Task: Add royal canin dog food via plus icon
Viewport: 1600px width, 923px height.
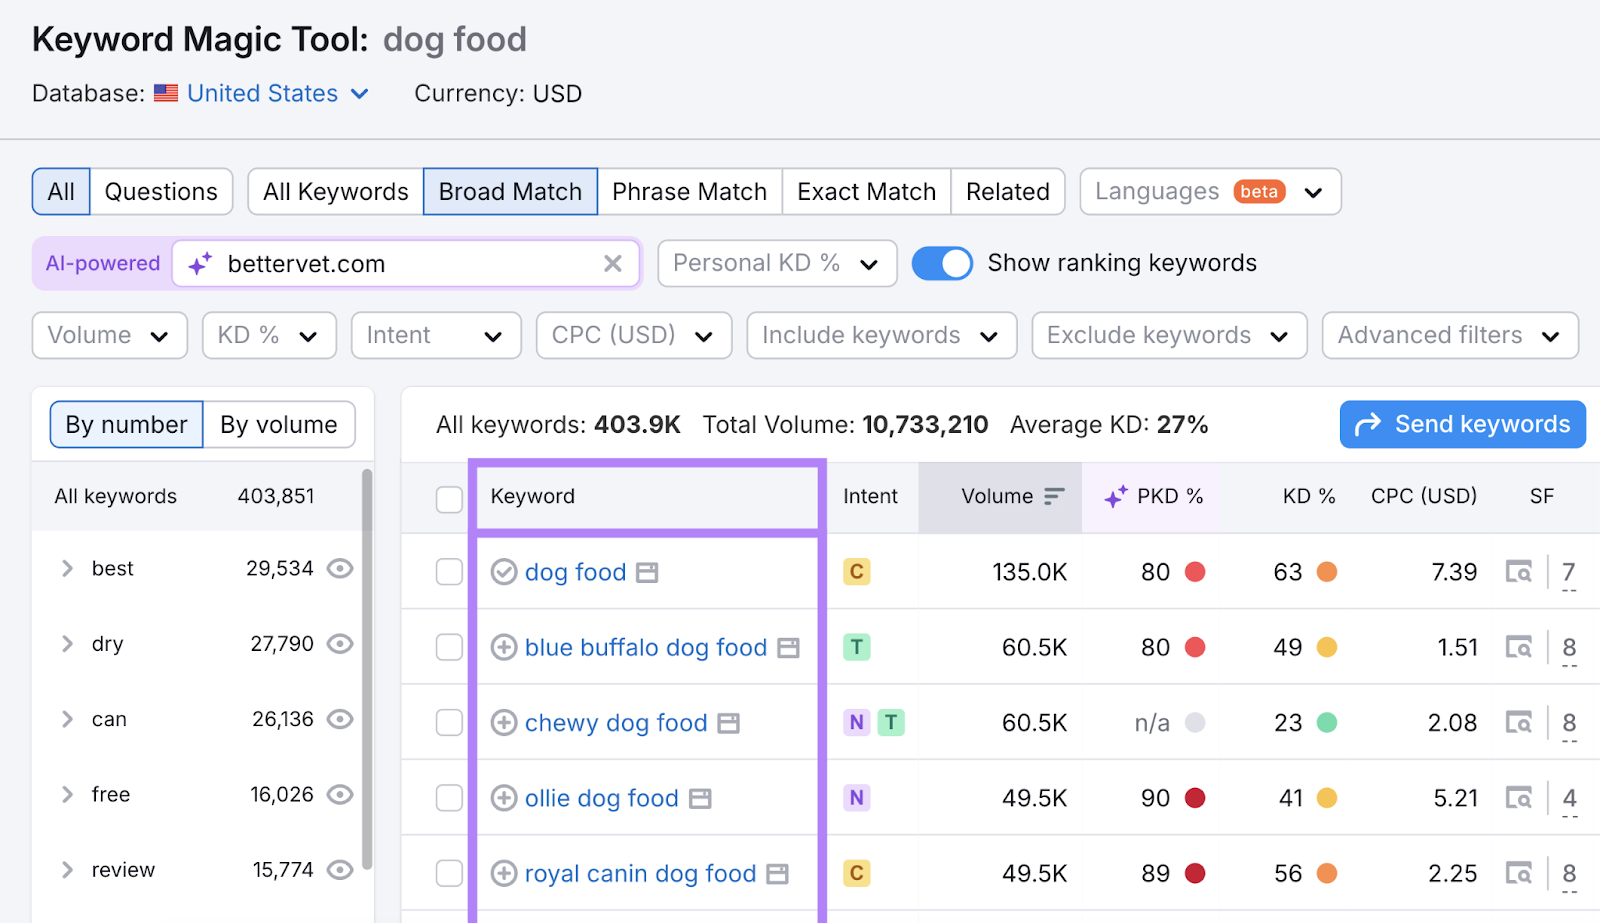Action: (504, 873)
